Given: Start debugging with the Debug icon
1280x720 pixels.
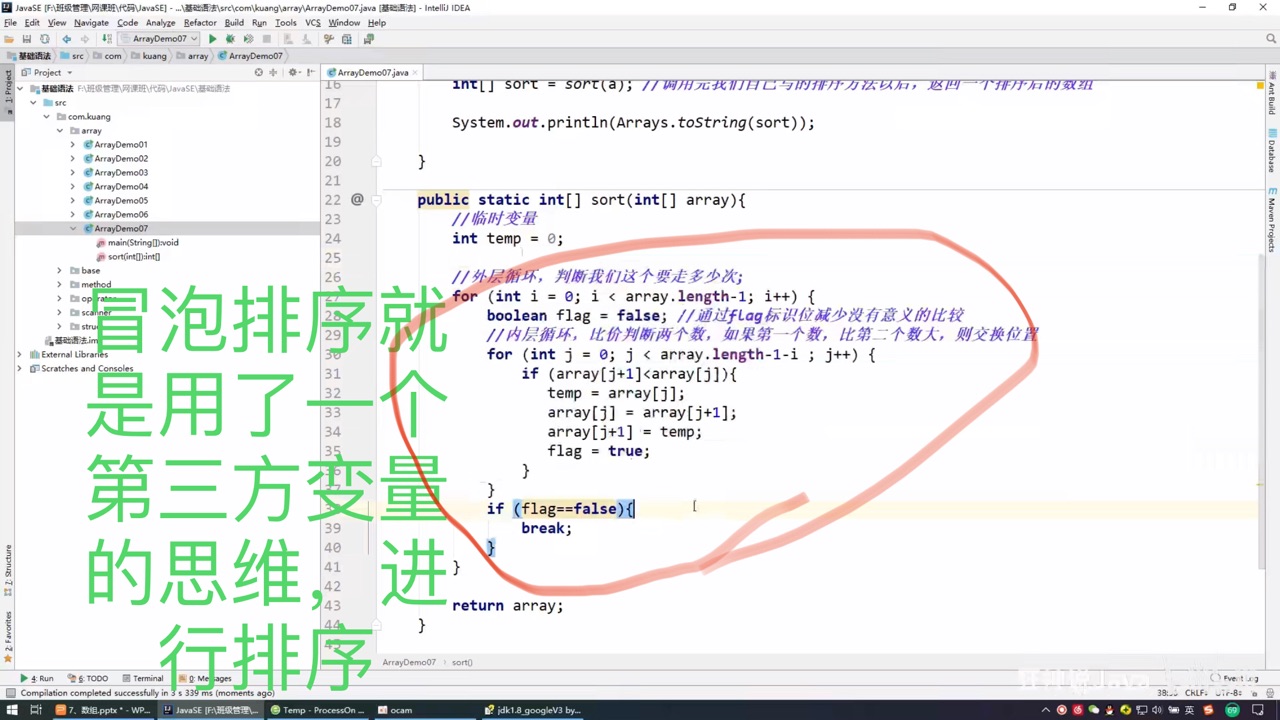Looking at the screenshot, I should click(x=230, y=38).
